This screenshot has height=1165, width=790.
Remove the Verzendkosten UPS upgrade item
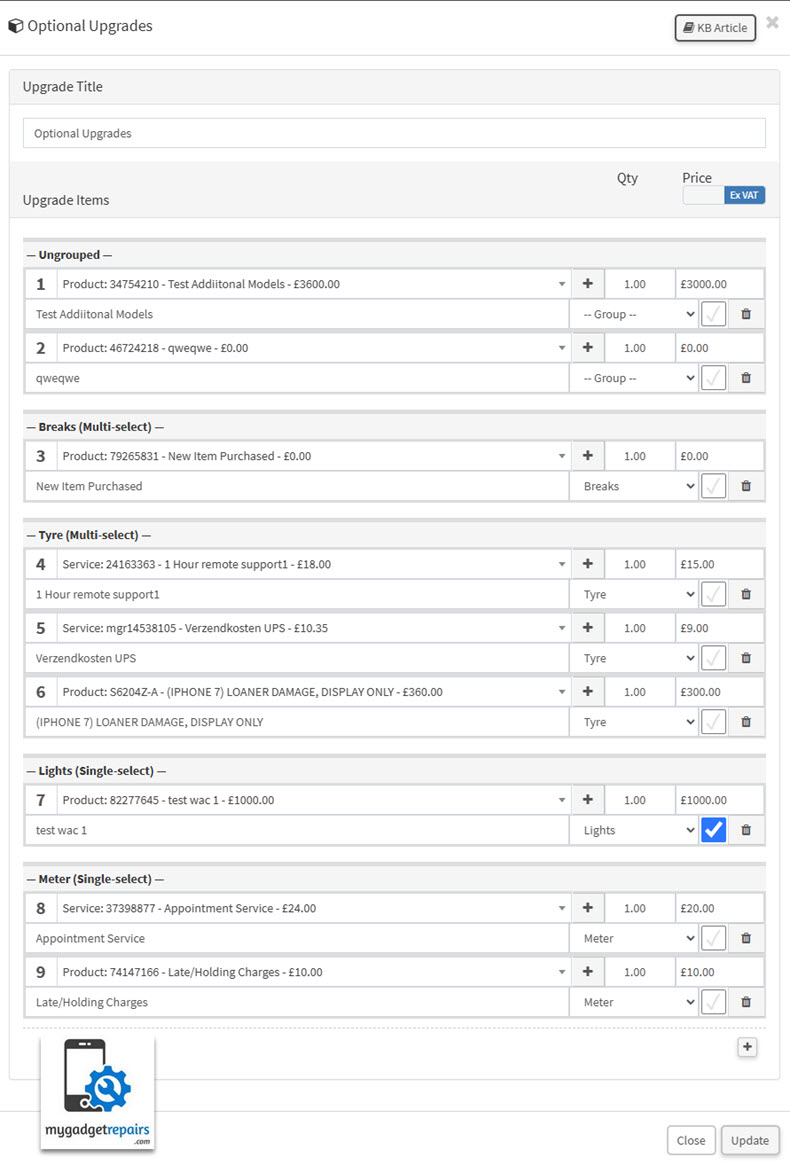click(x=745, y=658)
